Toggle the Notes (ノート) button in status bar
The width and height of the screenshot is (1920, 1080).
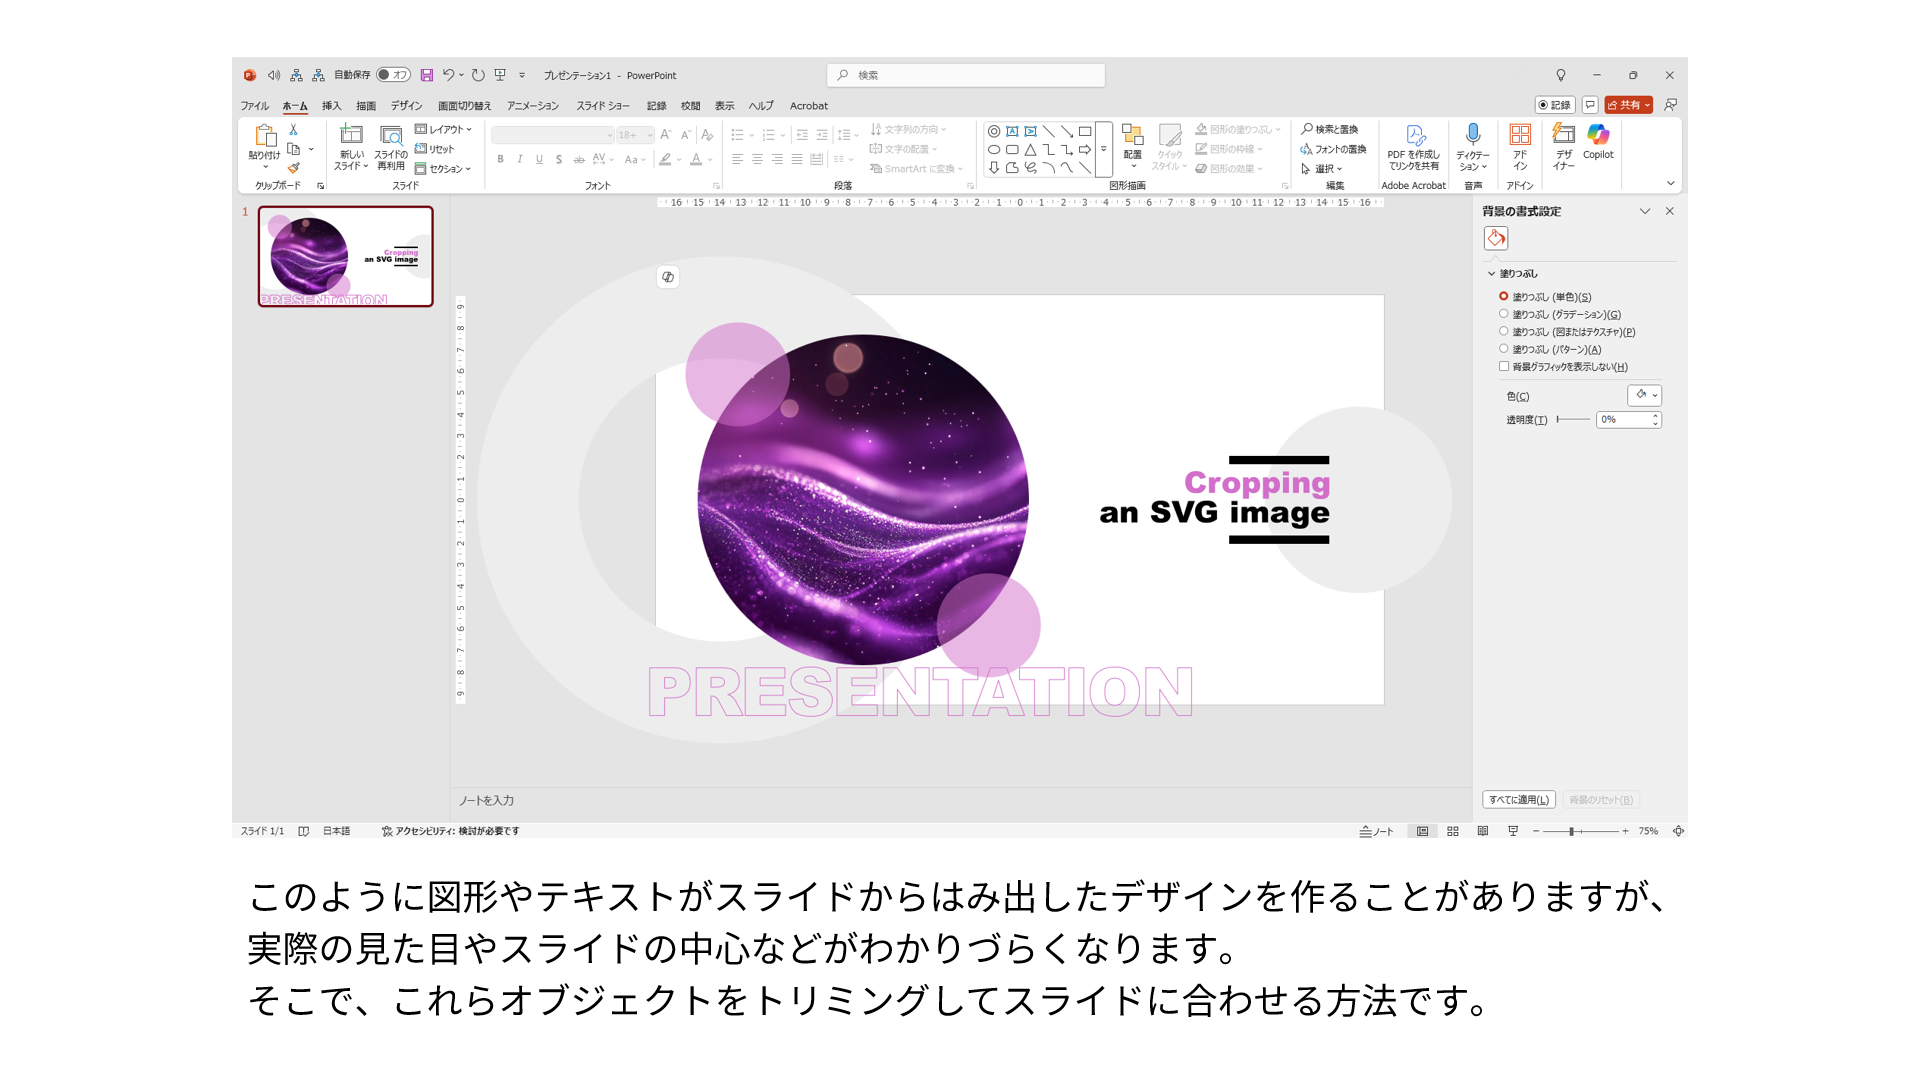tap(1376, 831)
